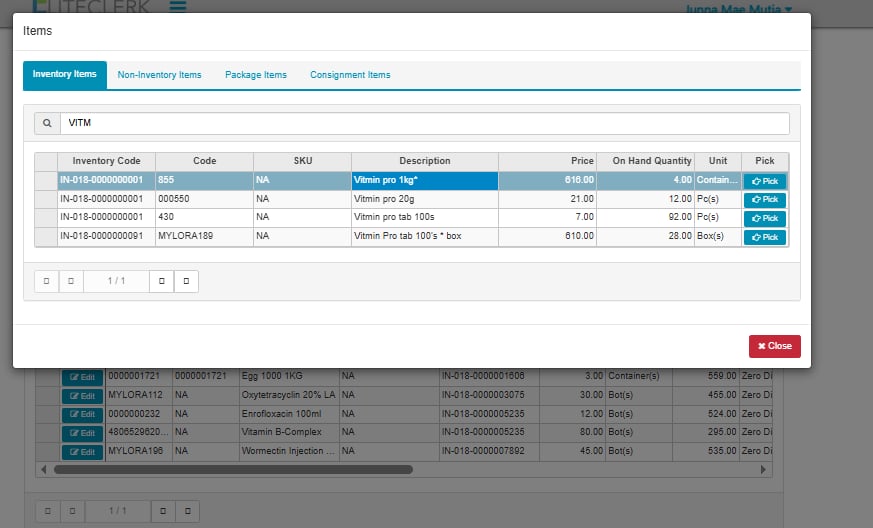873x528 pixels.
Task: Select the Consignment Items tab
Action: tap(350, 75)
